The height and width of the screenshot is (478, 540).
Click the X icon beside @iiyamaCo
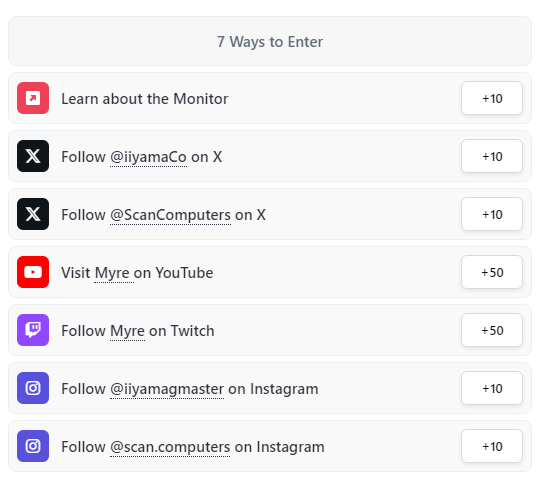click(x=33, y=156)
